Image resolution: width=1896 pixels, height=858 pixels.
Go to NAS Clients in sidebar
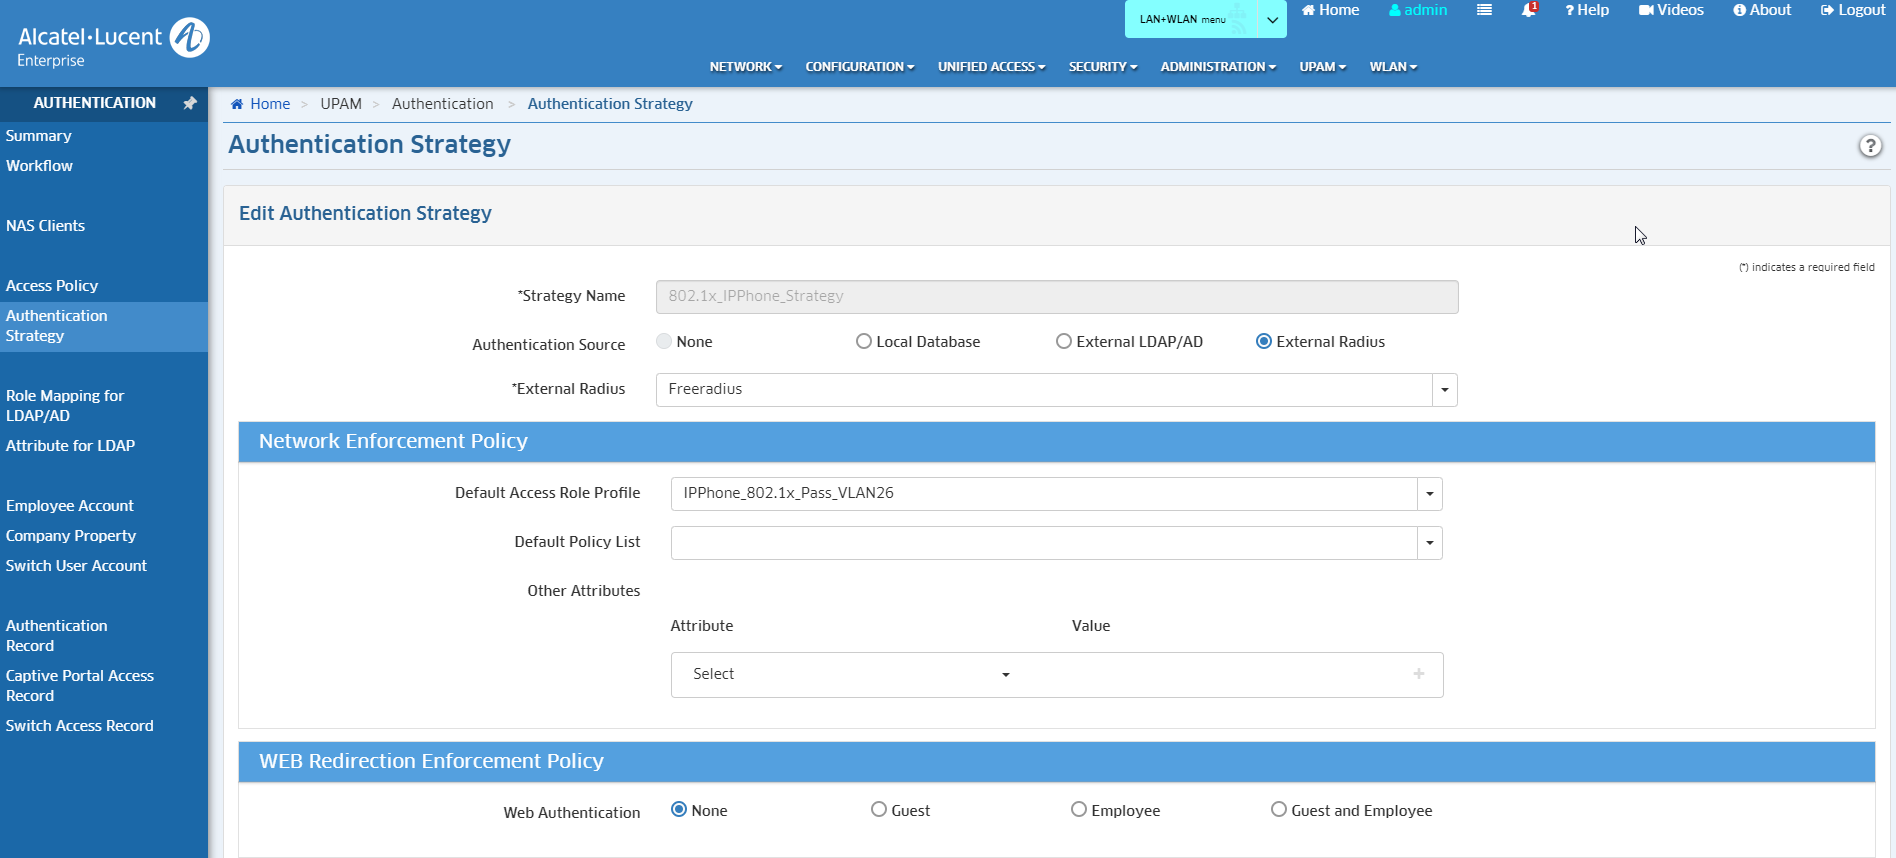[x=46, y=226]
